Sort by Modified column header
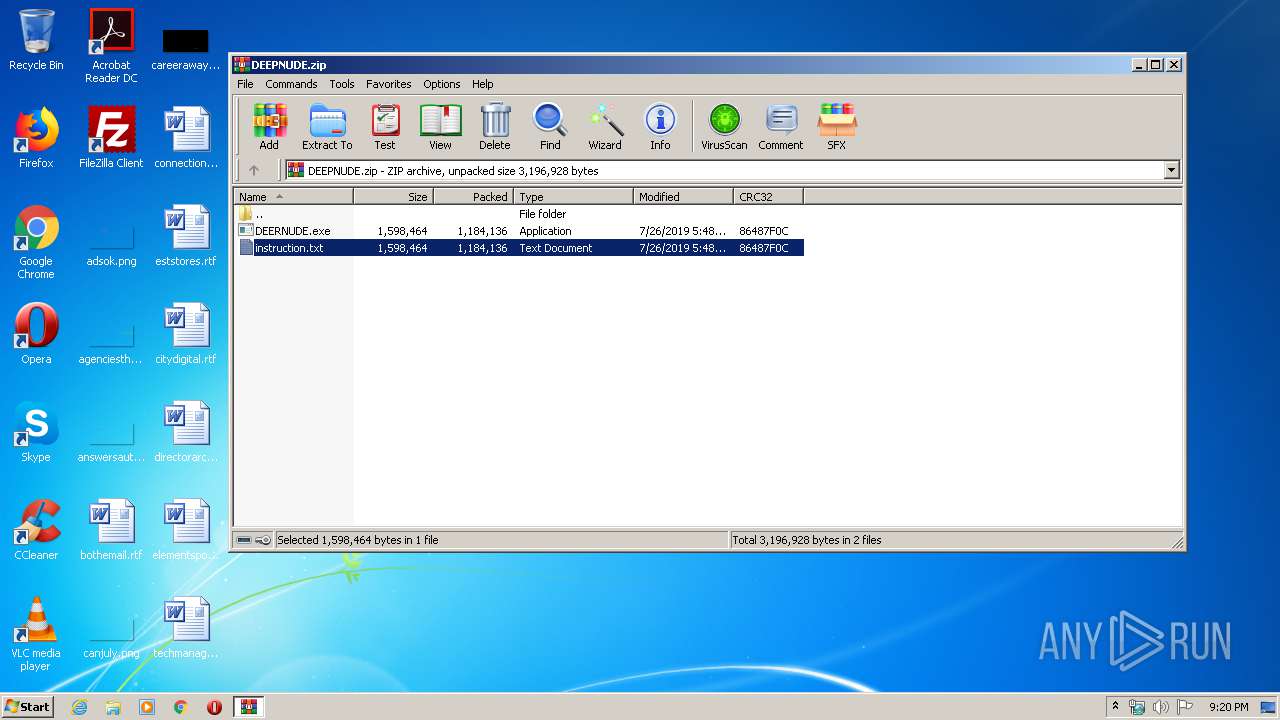The height and width of the screenshot is (720, 1280). click(683, 197)
